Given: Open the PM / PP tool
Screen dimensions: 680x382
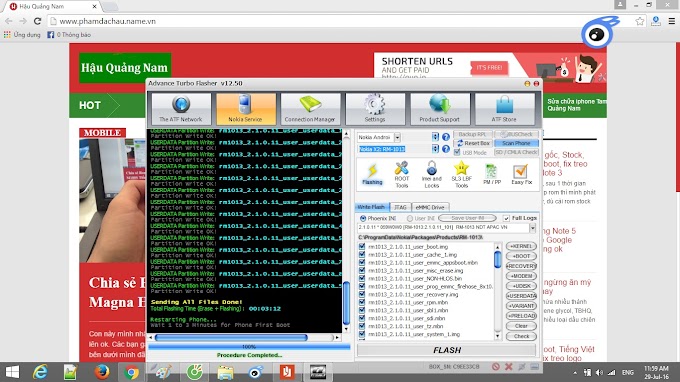Looking at the screenshot, I should (x=491, y=174).
